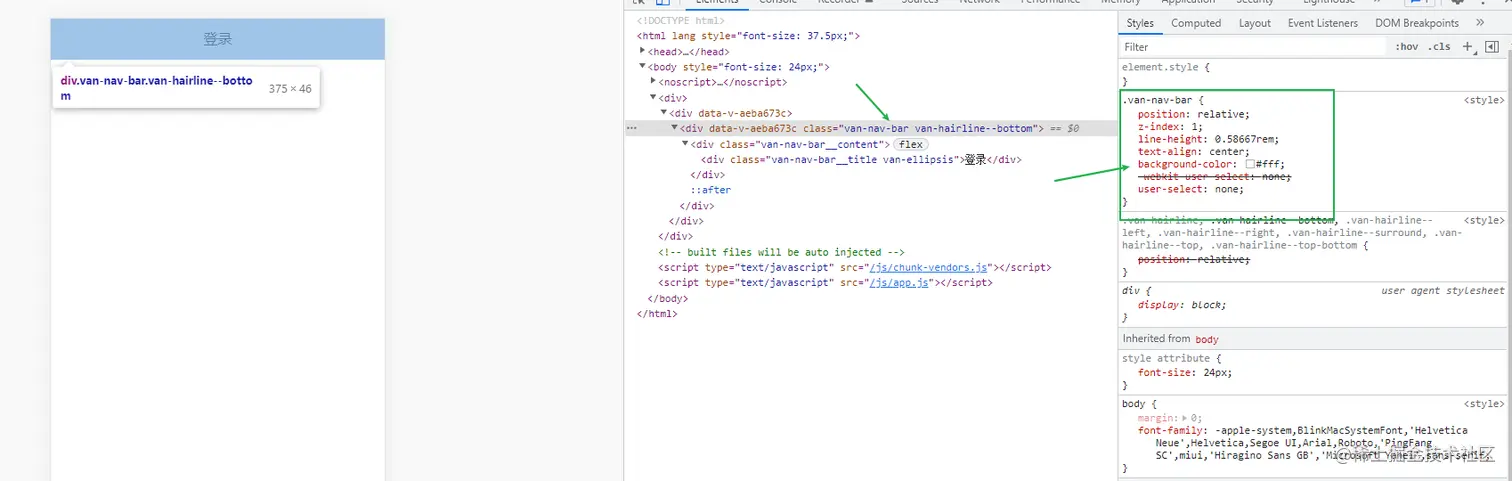1512x481 pixels.
Task: Open the Layout tab
Action: [1255, 23]
